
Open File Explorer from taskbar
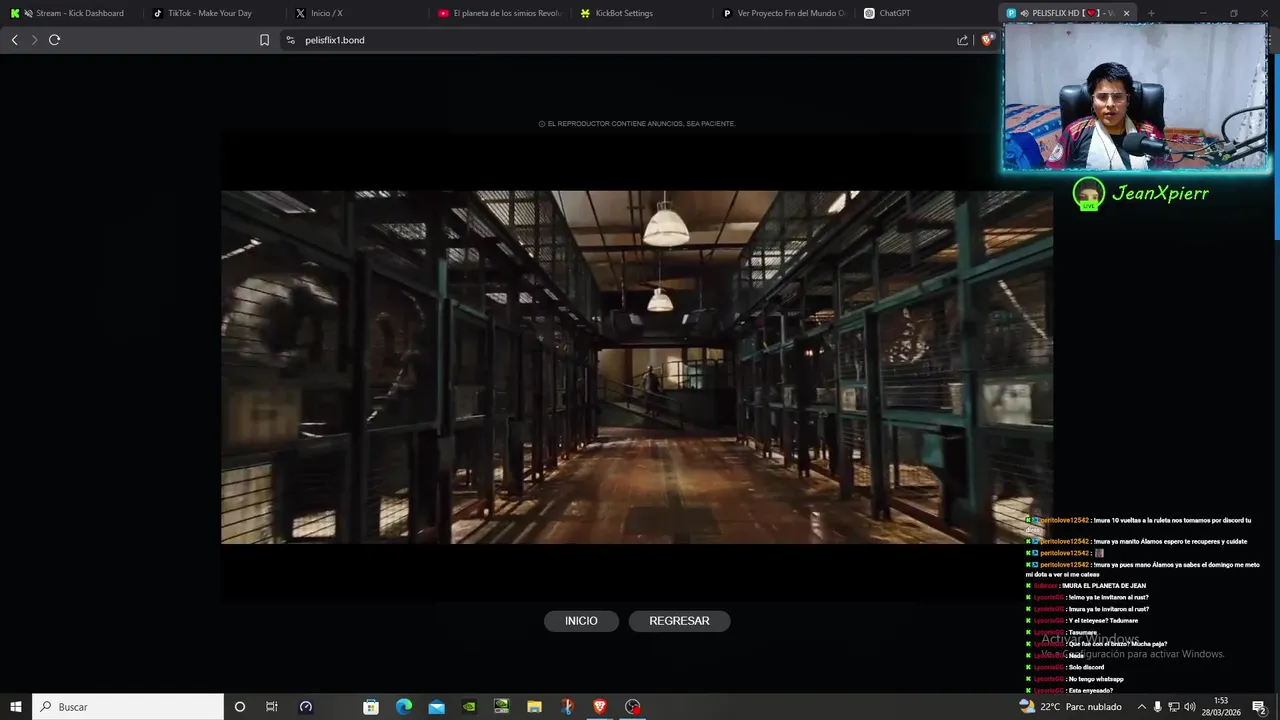(x=534, y=707)
